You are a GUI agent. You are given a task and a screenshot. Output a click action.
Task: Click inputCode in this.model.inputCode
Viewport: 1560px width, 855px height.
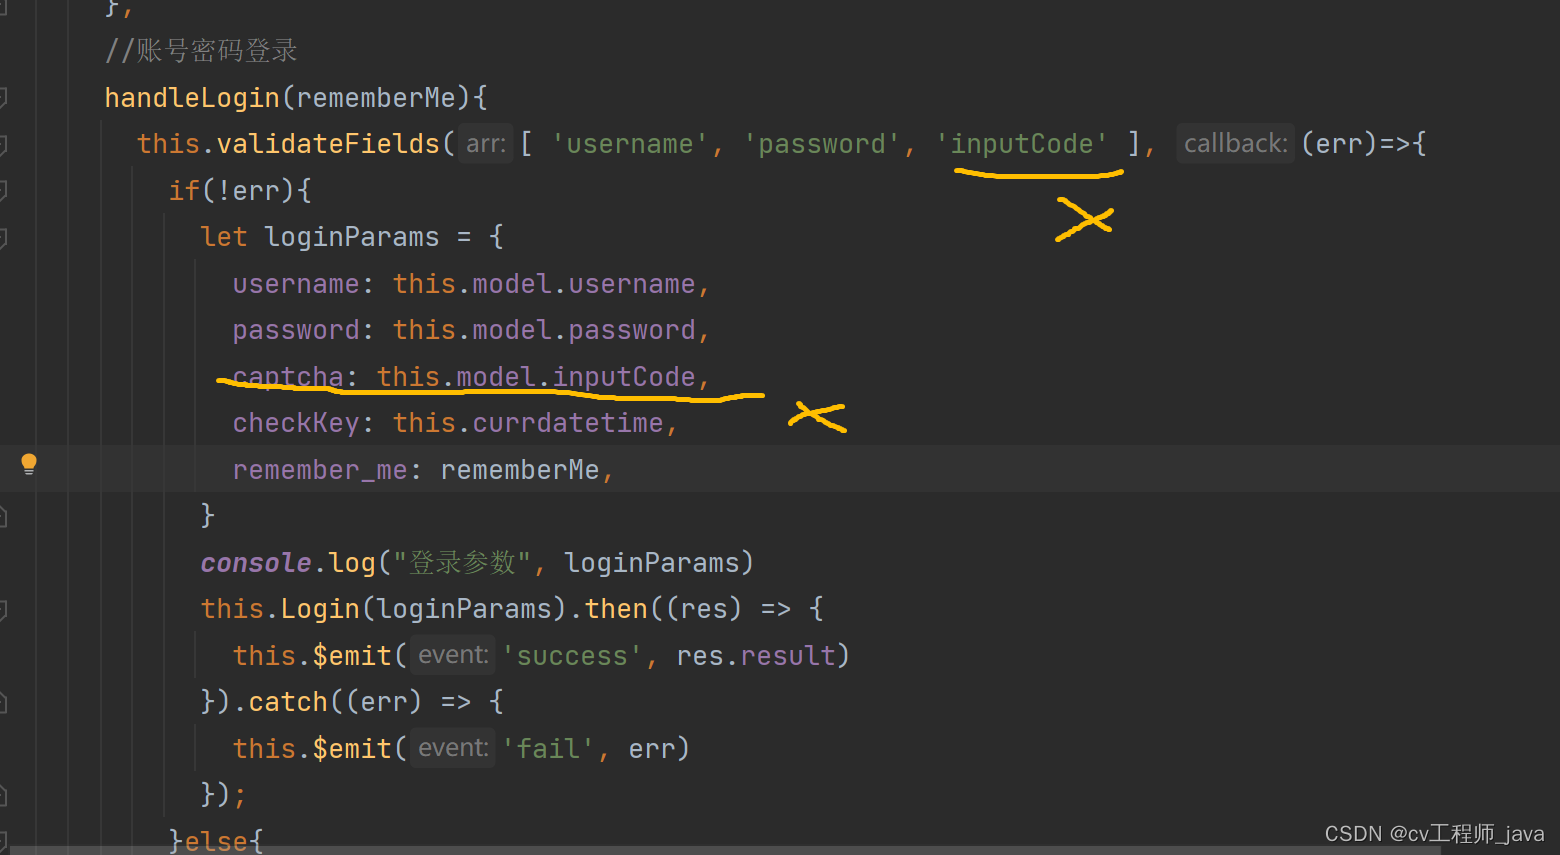(x=624, y=377)
